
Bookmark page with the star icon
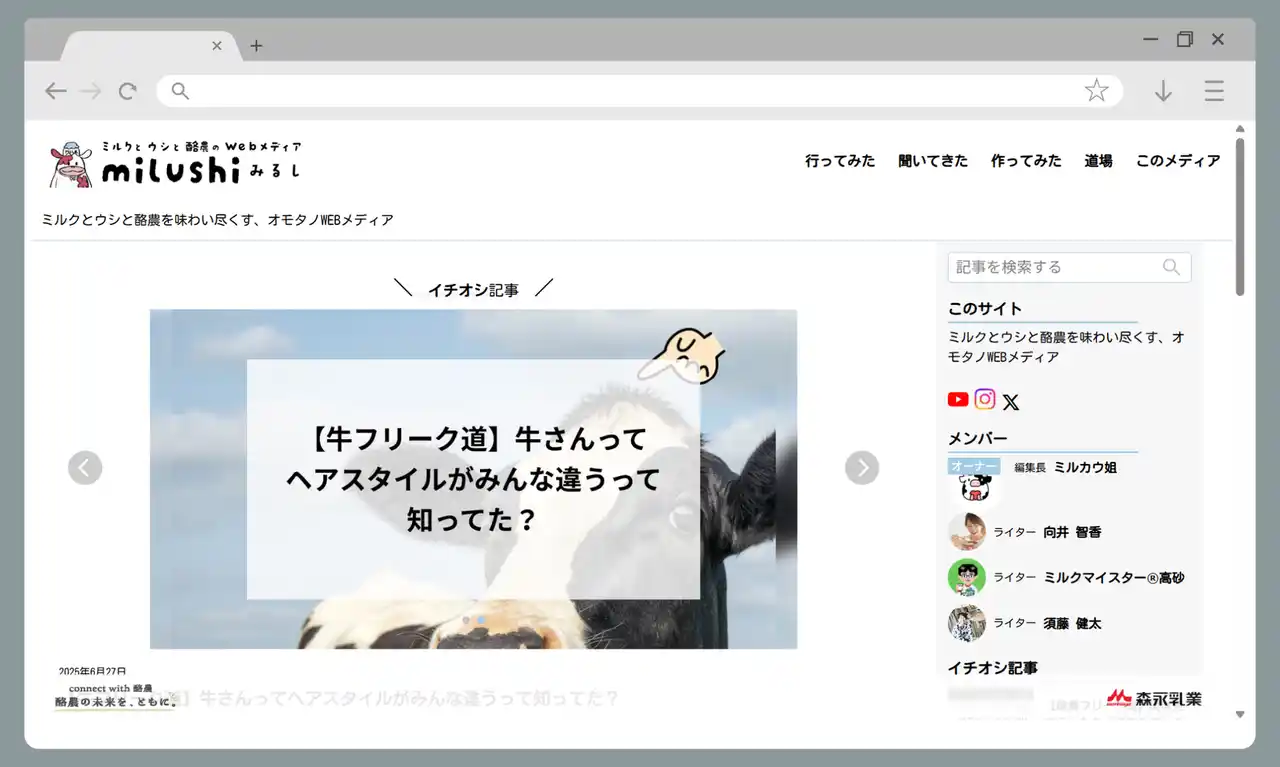click(1096, 91)
